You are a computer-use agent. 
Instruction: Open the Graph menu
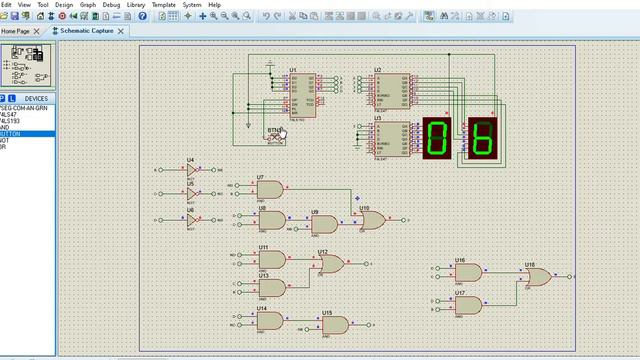(88, 5)
